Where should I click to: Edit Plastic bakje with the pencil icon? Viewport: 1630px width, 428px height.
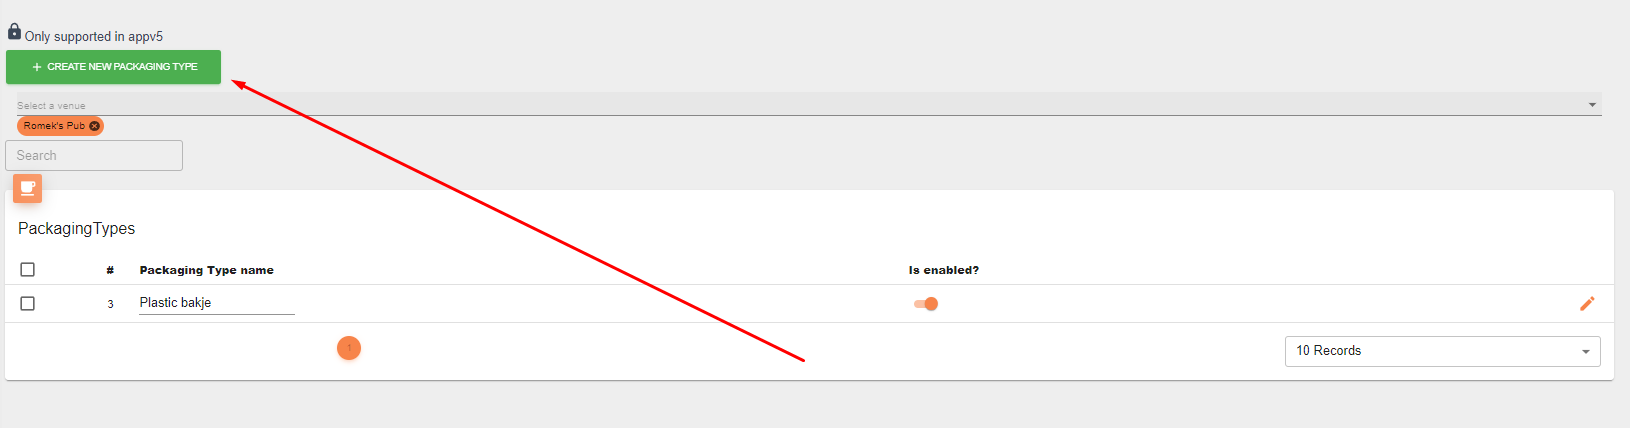point(1587,303)
